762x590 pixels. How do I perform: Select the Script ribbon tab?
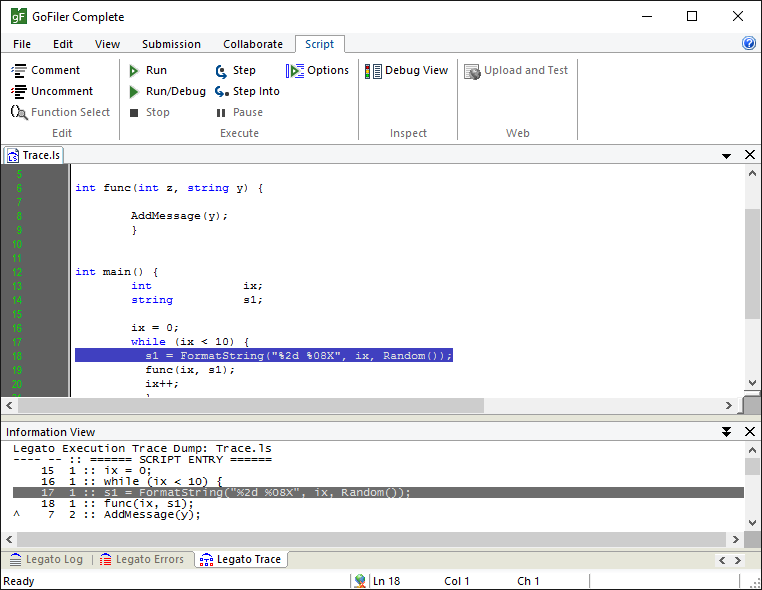click(x=320, y=44)
